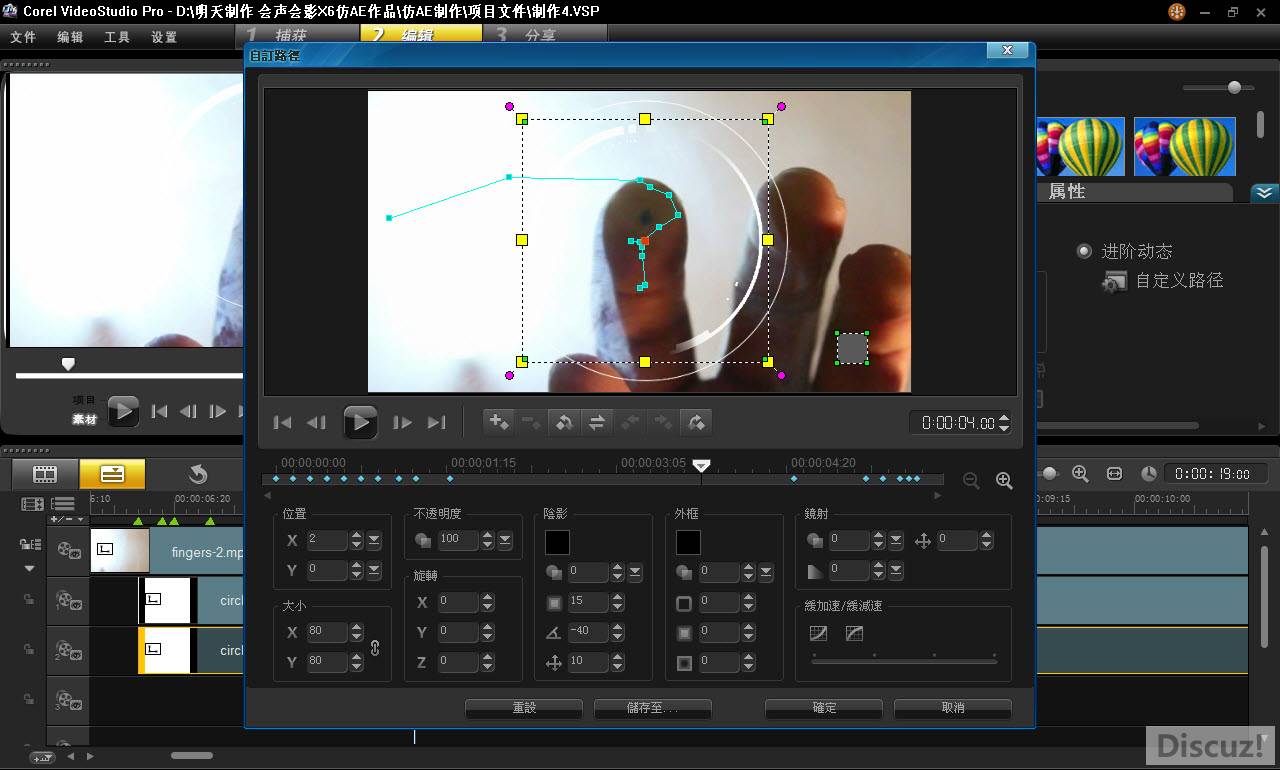Screen dimensions: 1280x770
Task: Play the motion path preview
Action: 360,423
